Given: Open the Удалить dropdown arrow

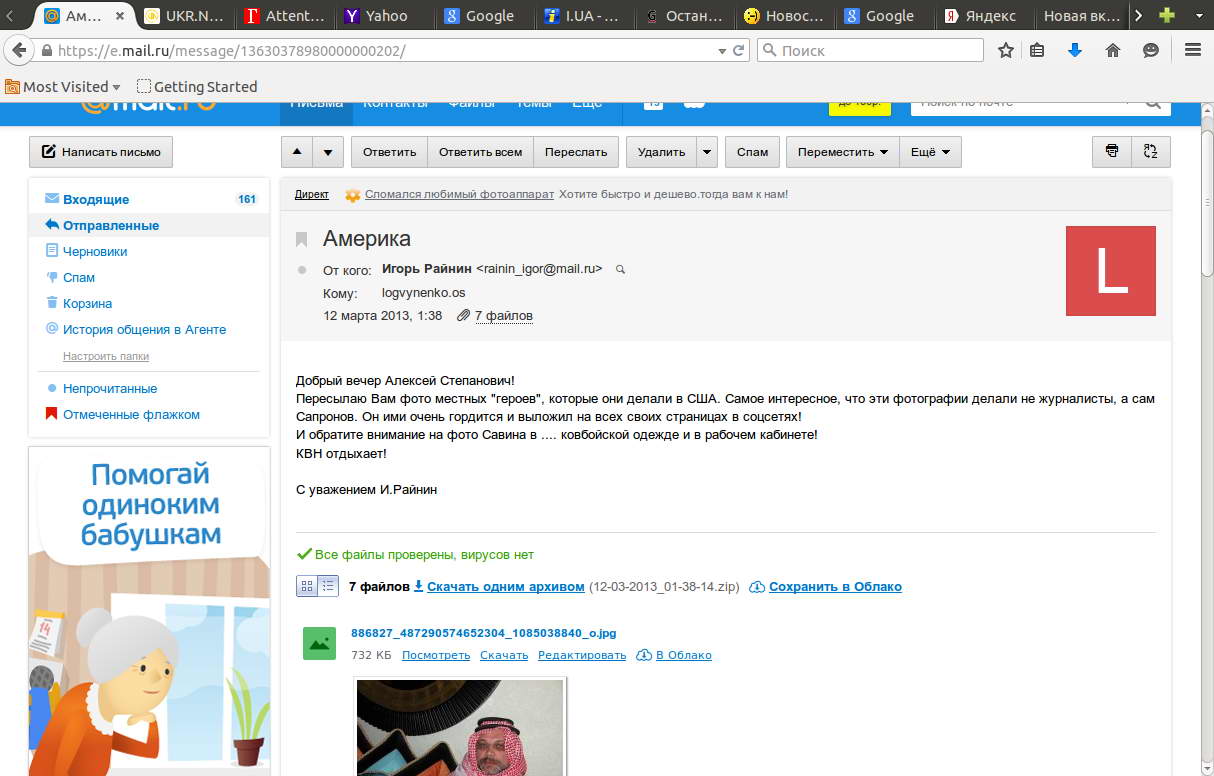Looking at the screenshot, I should click(707, 152).
